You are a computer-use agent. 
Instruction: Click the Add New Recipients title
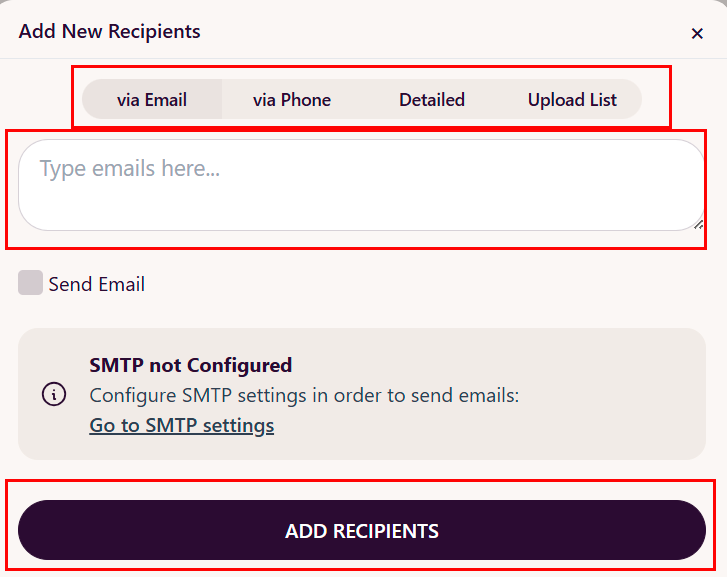110,31
